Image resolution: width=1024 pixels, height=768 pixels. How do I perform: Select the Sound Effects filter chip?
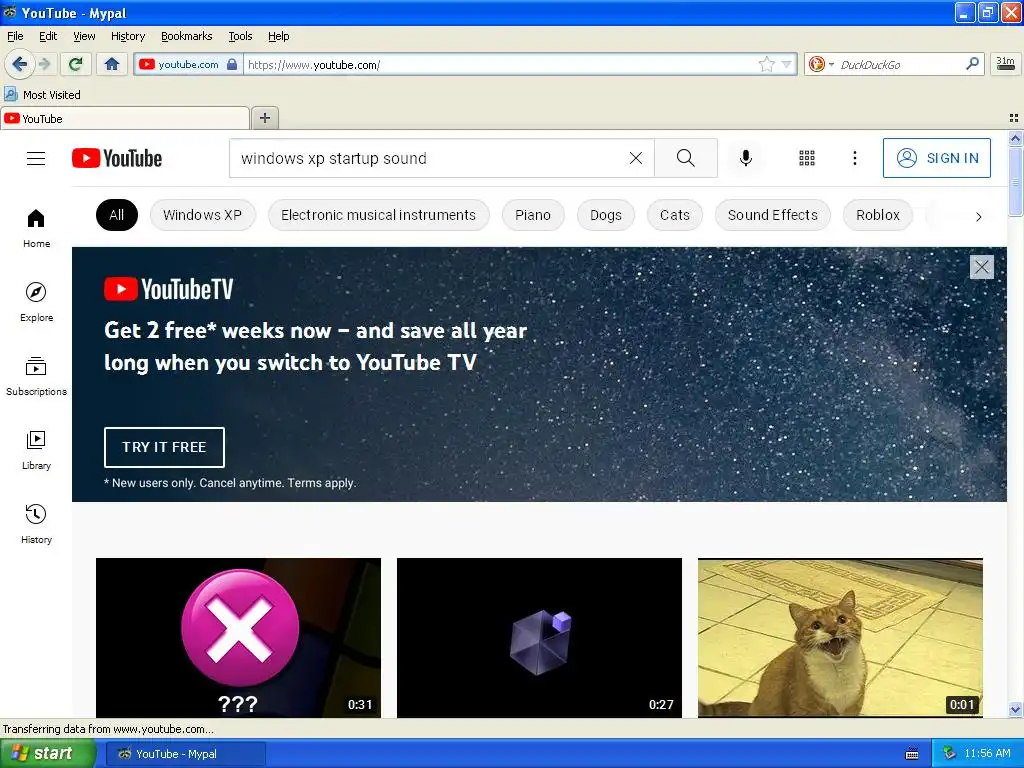[773, 215]
